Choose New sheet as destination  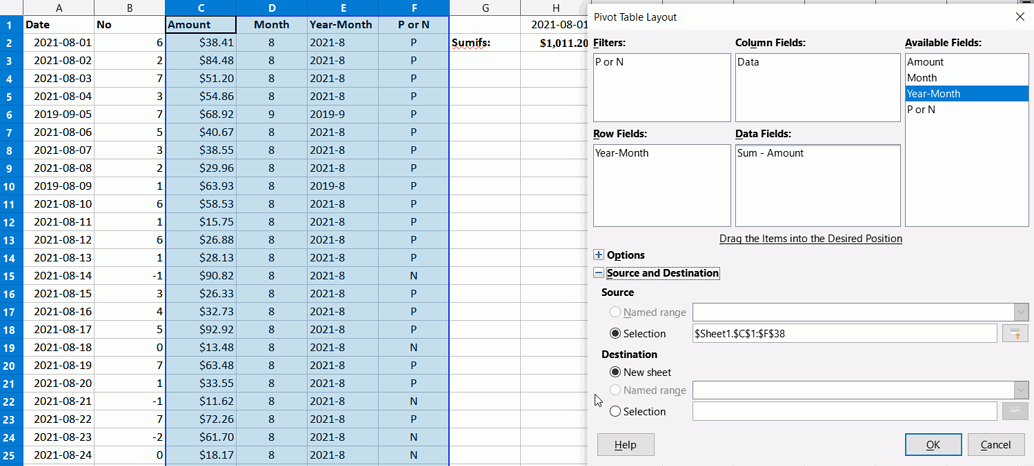[615, 372]
